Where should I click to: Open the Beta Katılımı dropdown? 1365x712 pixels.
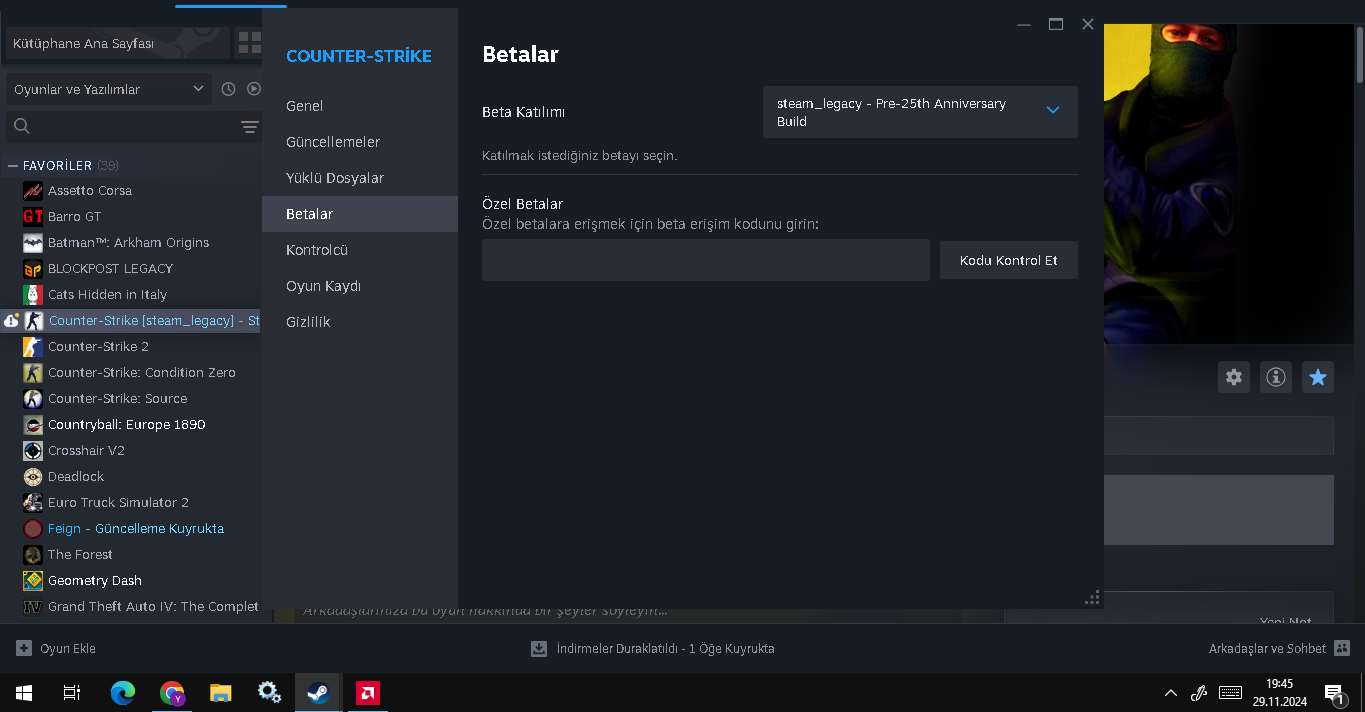click(920, 112)
